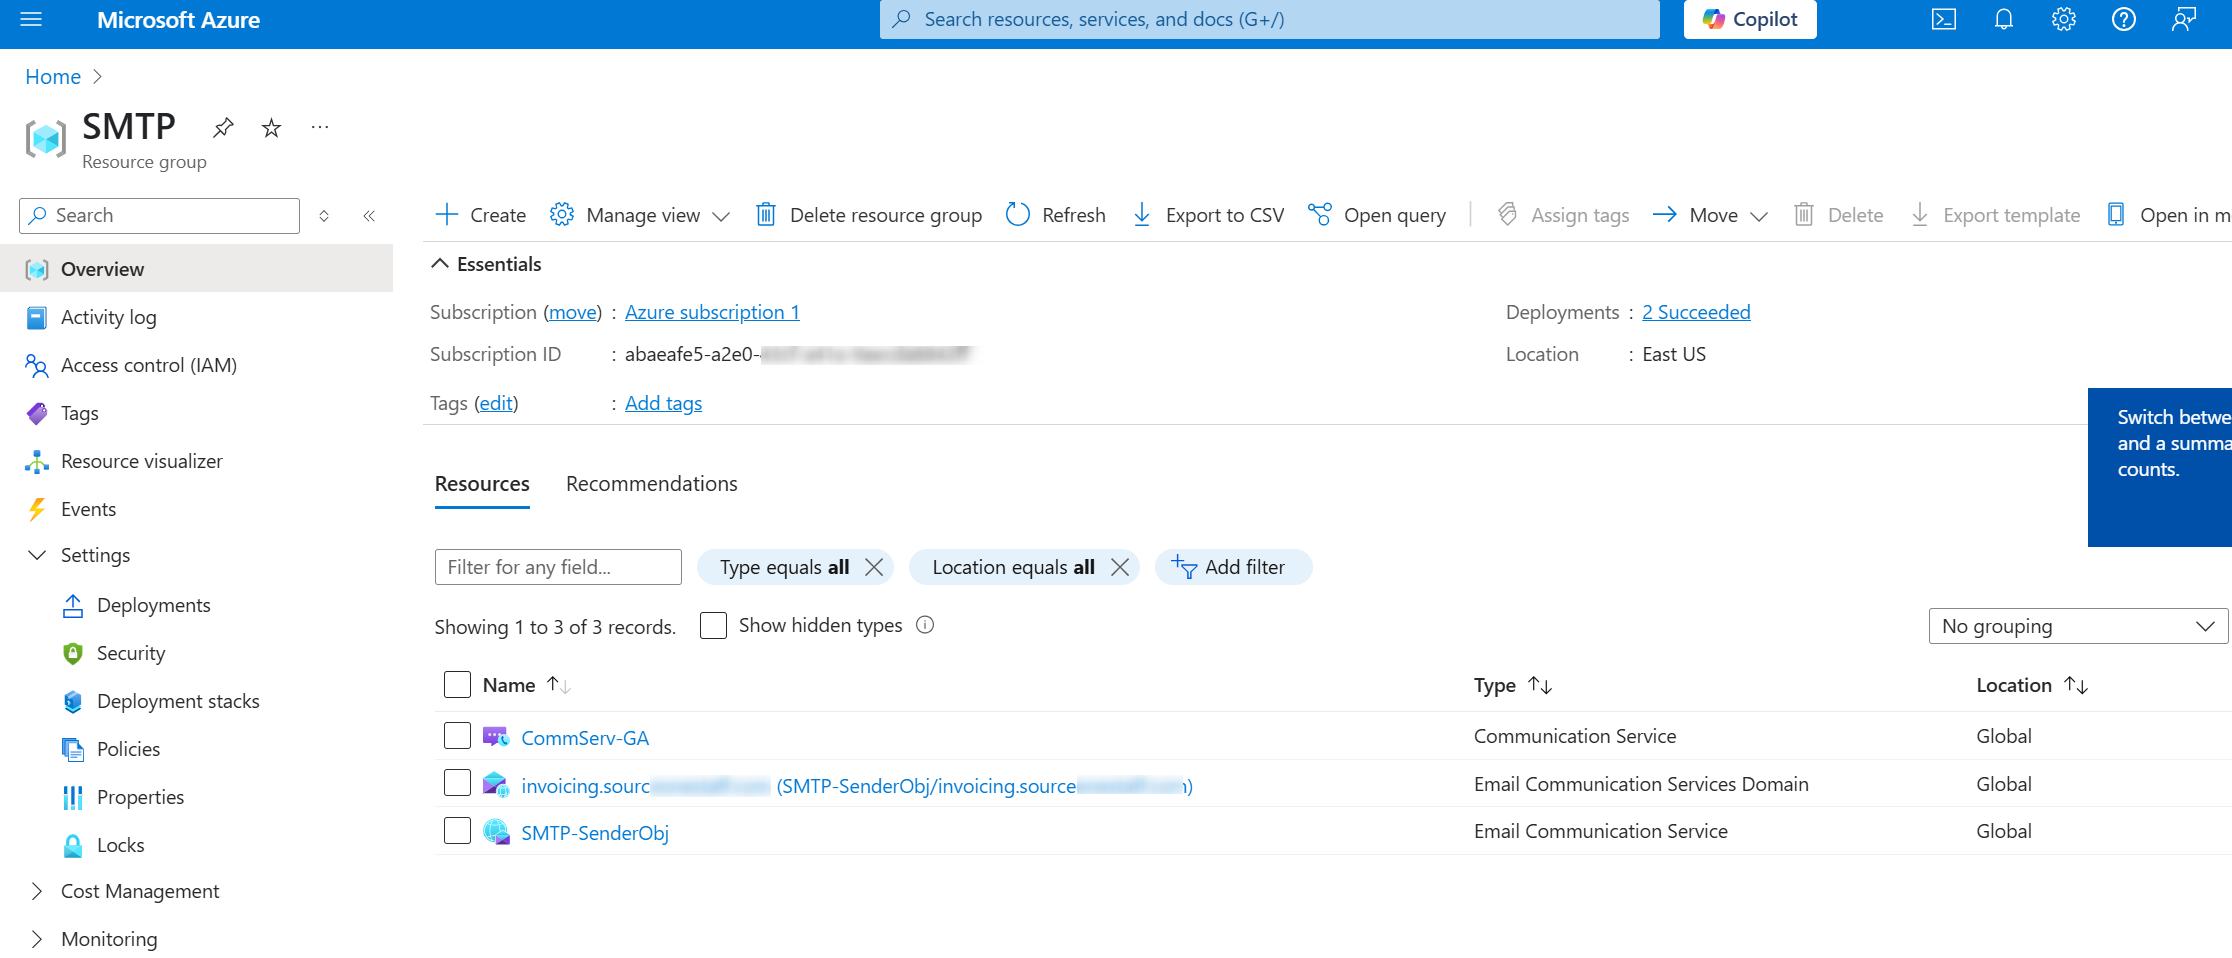
Task: Open the No grouping dropdown
Action: pyautogui.click(x=2078, y=626)
